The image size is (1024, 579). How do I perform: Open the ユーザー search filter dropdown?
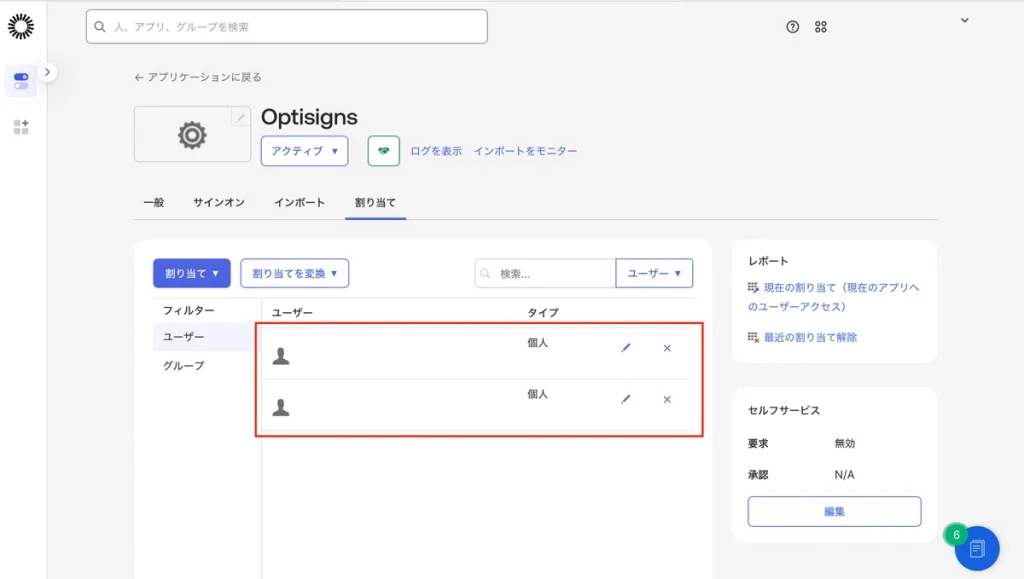pos(654,273)
